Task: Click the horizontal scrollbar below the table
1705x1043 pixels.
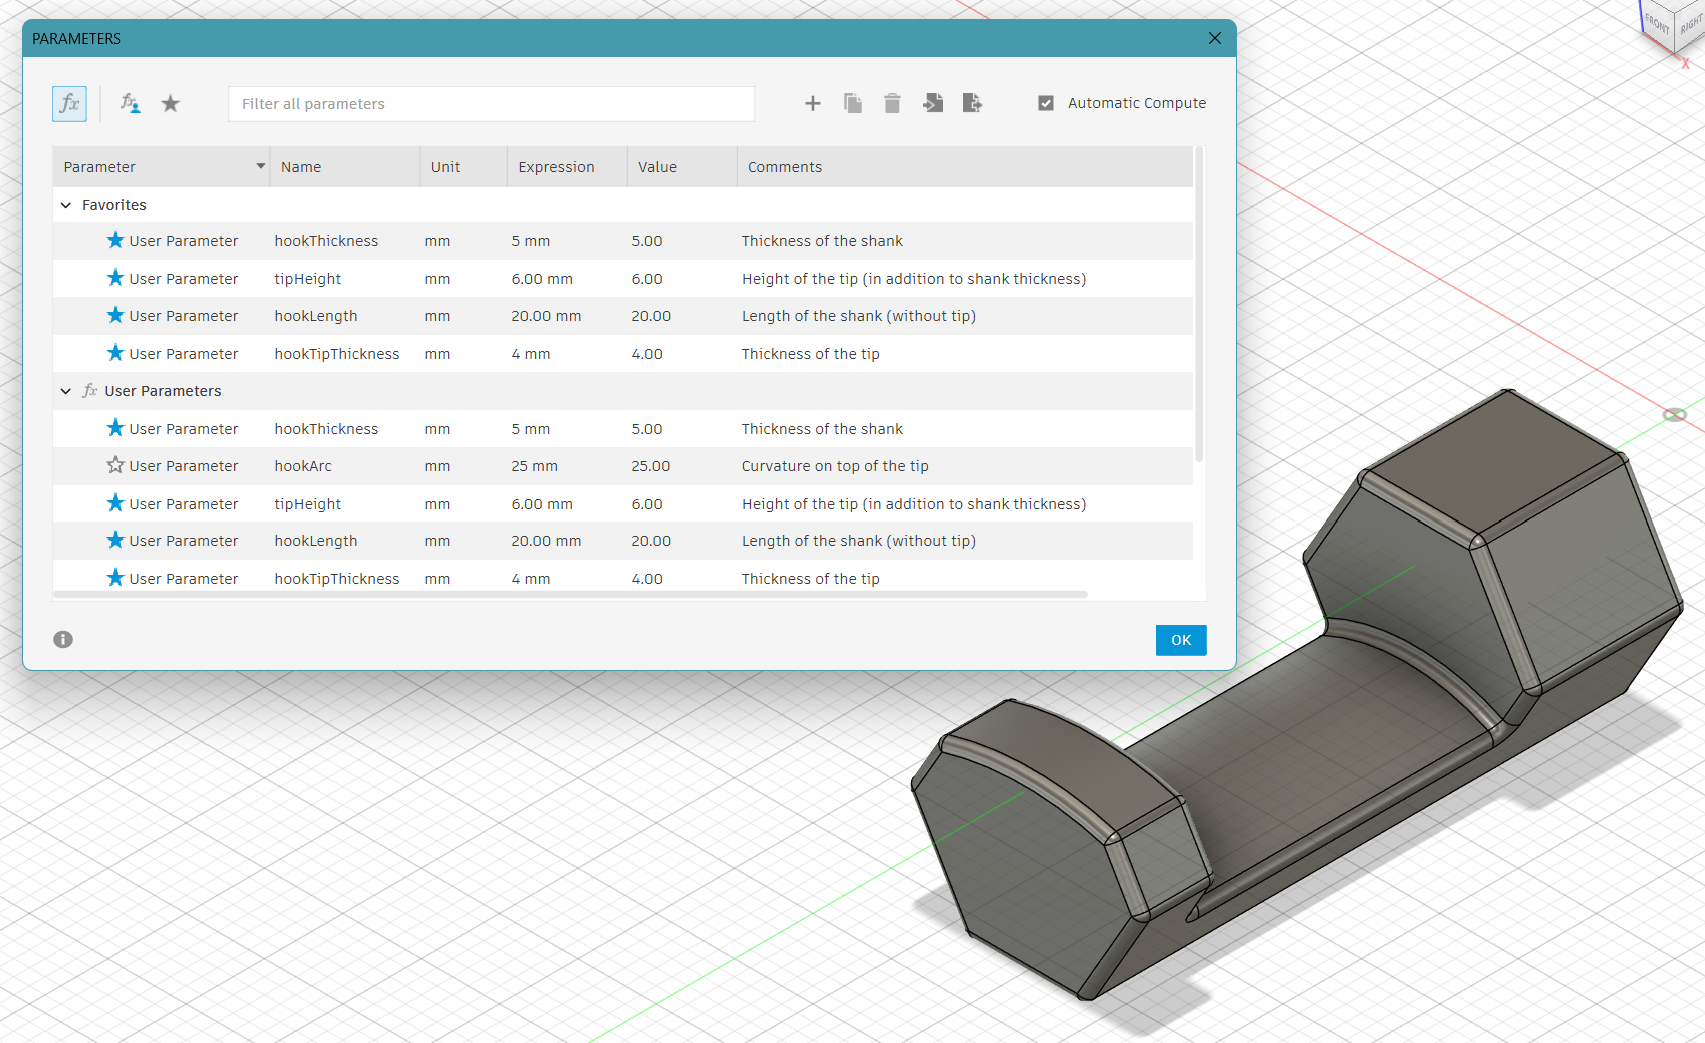Action: pos(570,595)
